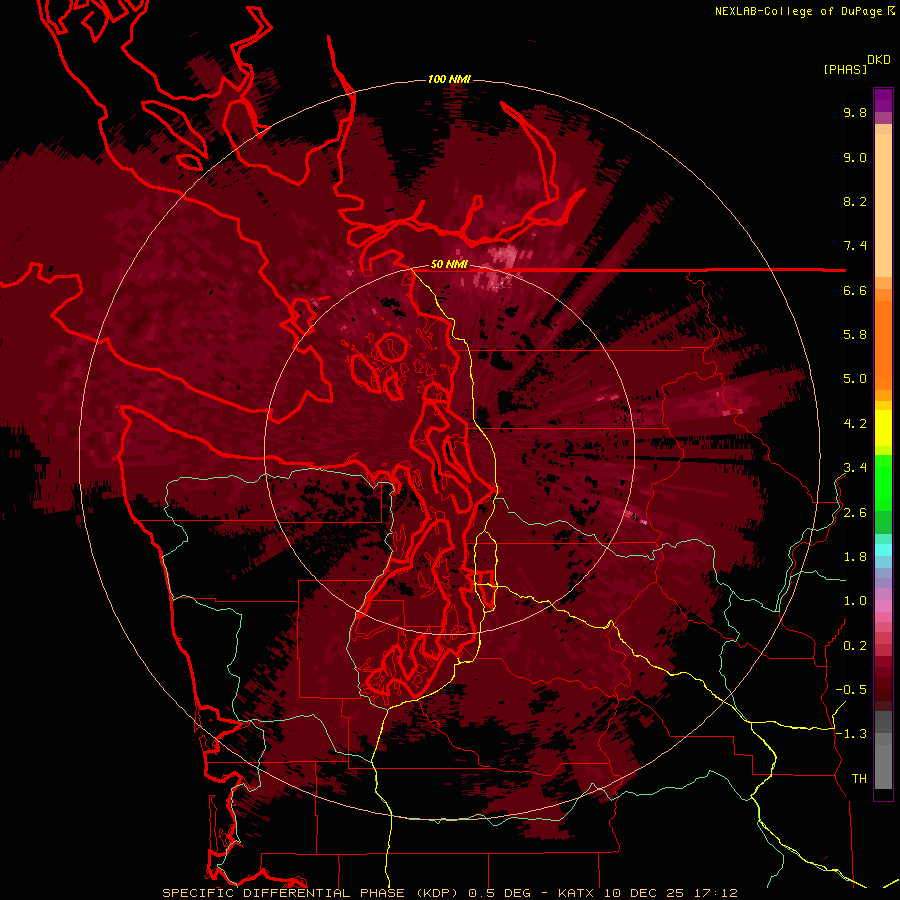
Task: Click the 100 NMI range ring label
Action: pos(449,79)
